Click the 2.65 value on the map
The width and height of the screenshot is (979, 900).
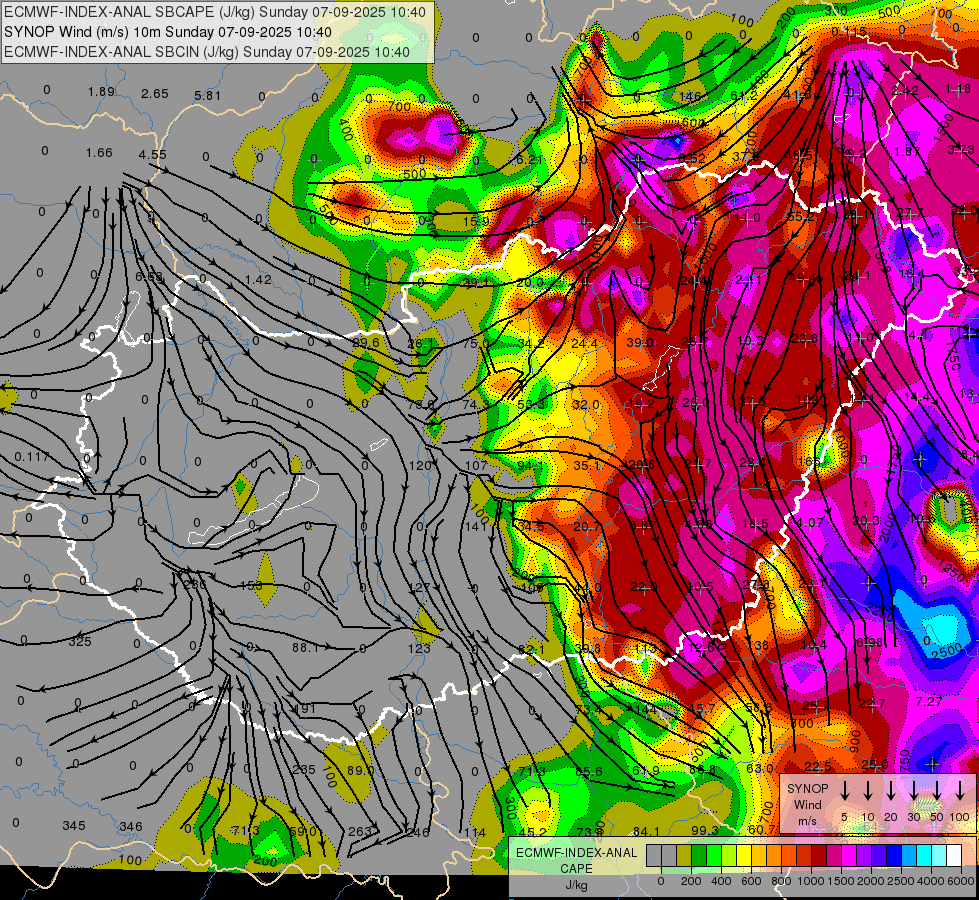[x=155, y=94]
